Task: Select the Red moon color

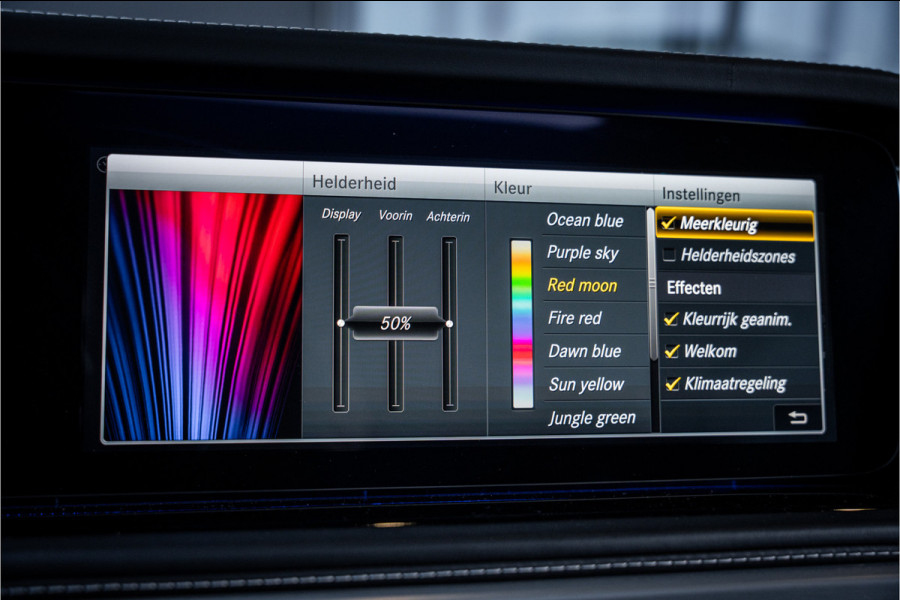Action: pyautogui.click(x=582, y=286)
